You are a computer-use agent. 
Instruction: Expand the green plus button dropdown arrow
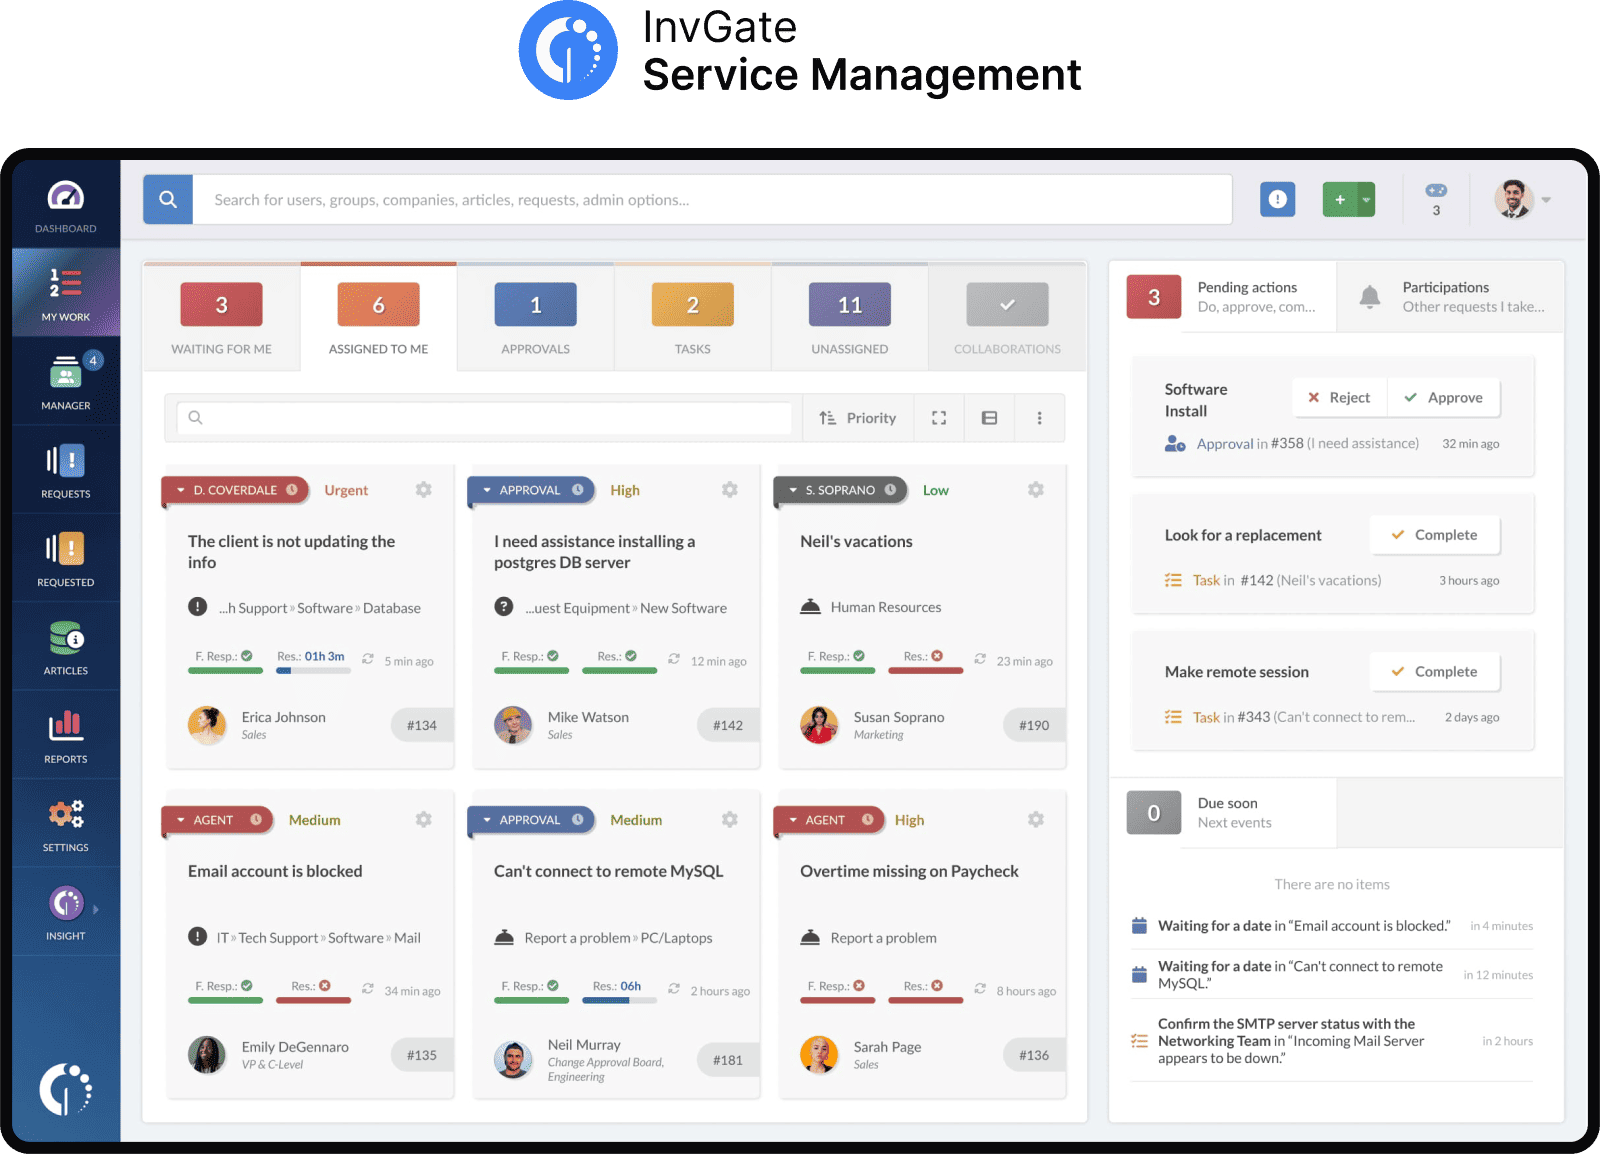[1366, 199]
